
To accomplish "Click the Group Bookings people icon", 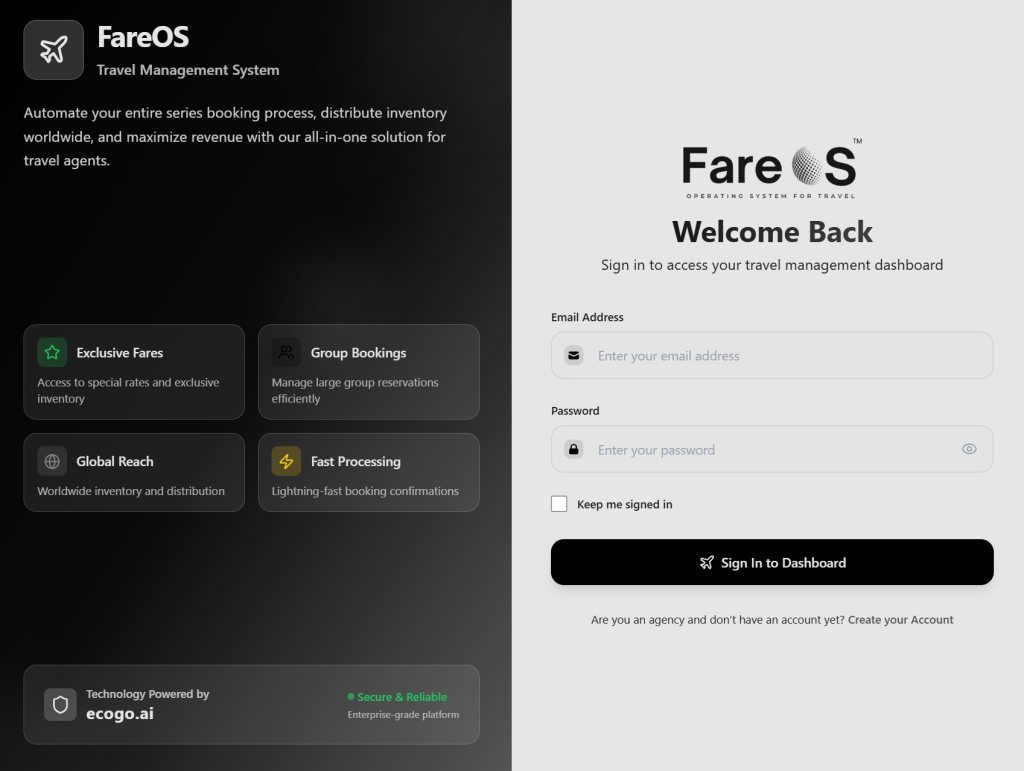I will (x=286, y=353).
